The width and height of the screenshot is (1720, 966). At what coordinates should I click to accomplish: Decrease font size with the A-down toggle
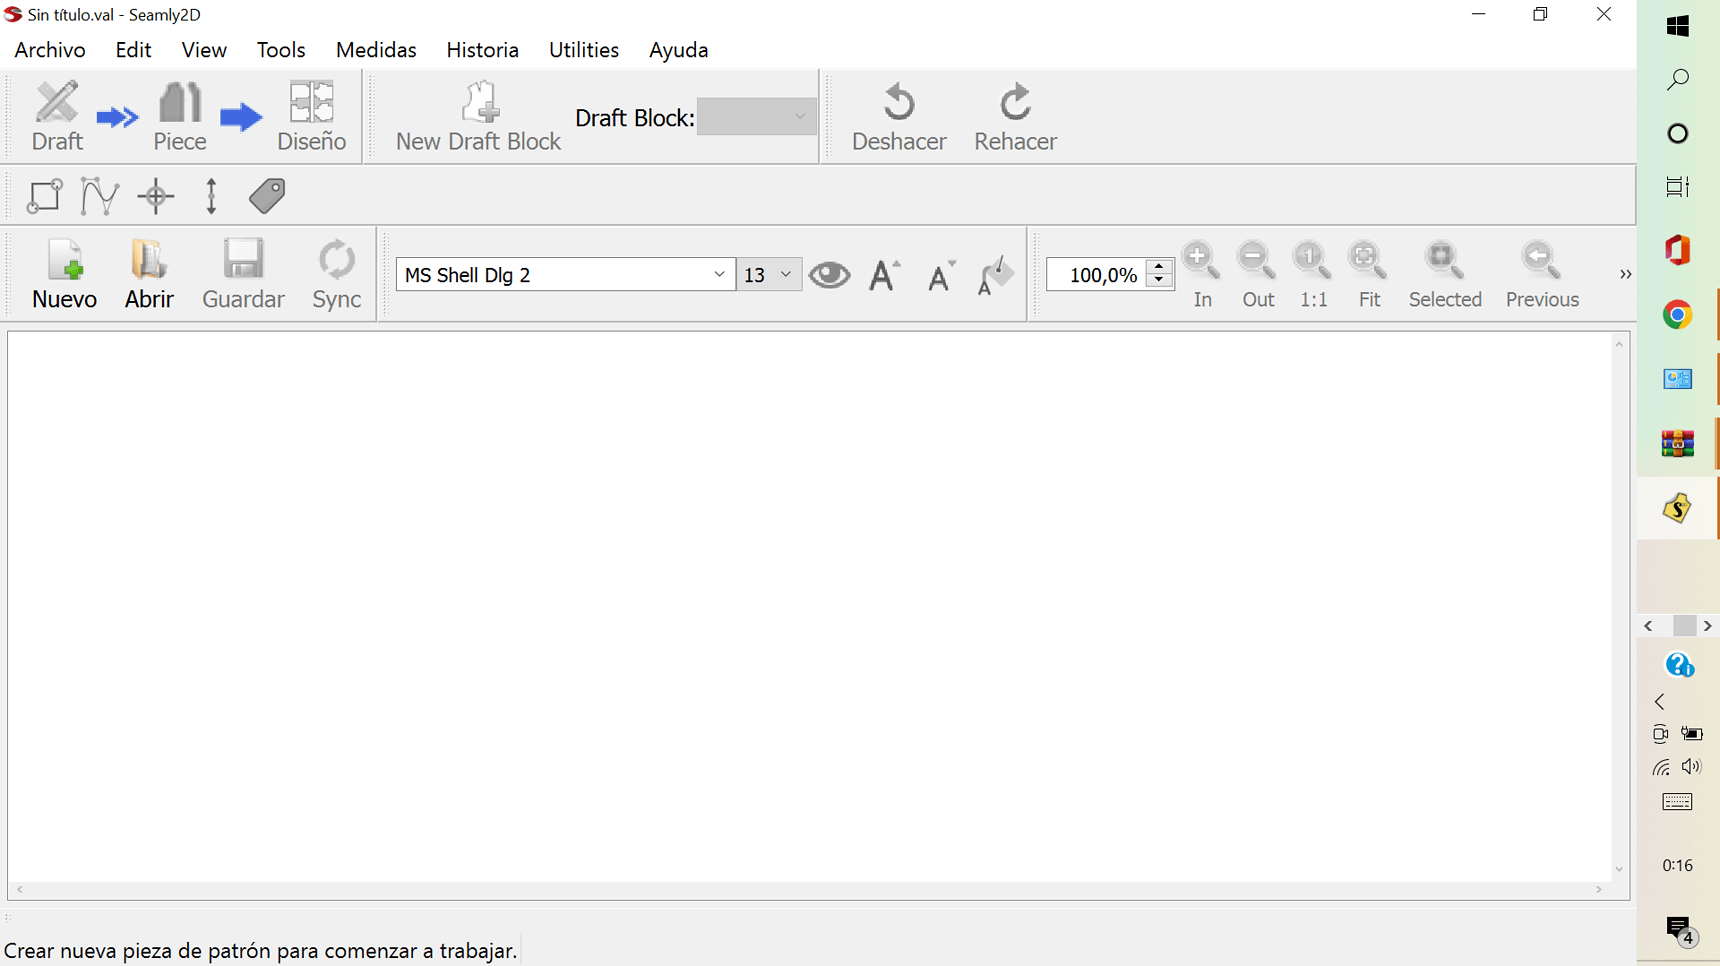(x=940, y=274)
